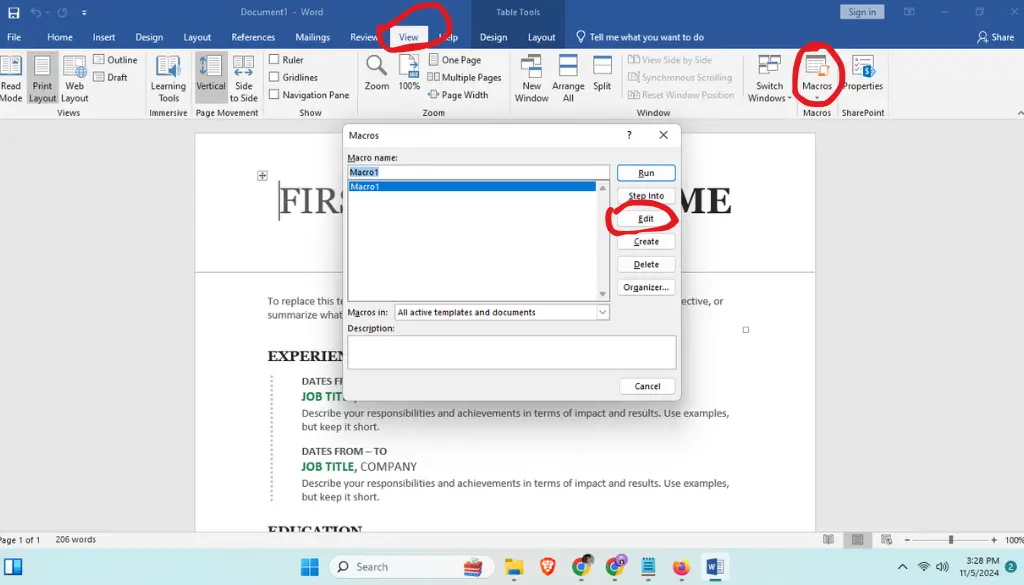The image size is (1024, 585).
Task: Open File Explorer from taskbar
Action: [514, 567]
